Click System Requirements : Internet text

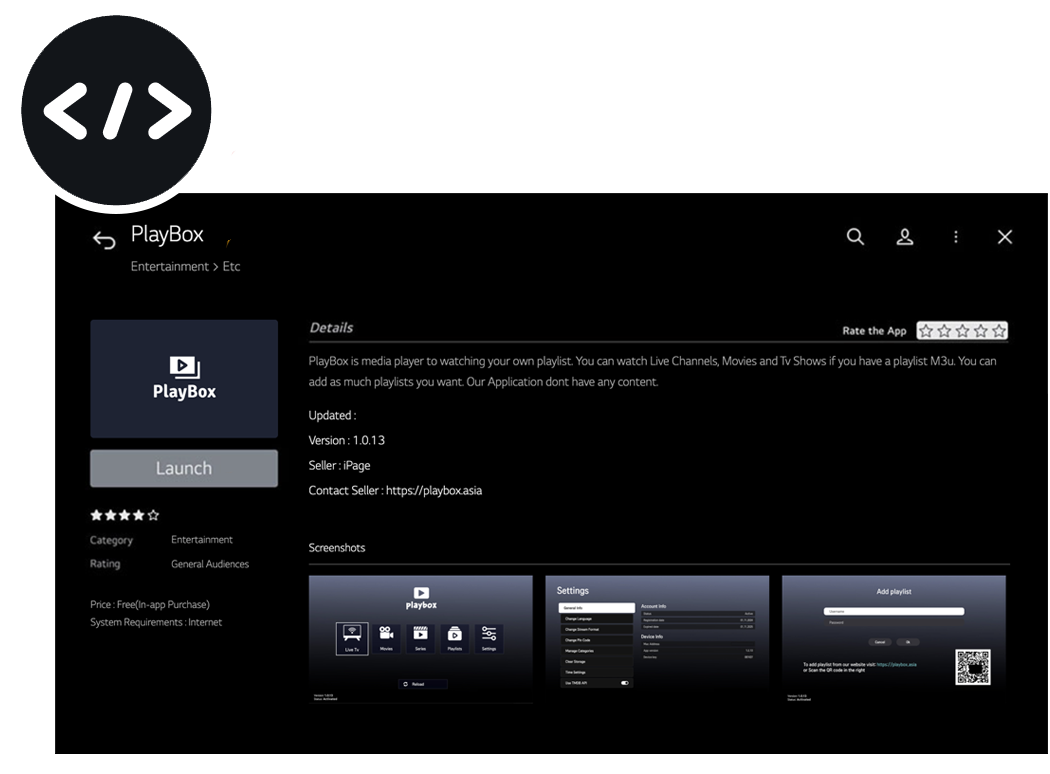coord(156,622)
